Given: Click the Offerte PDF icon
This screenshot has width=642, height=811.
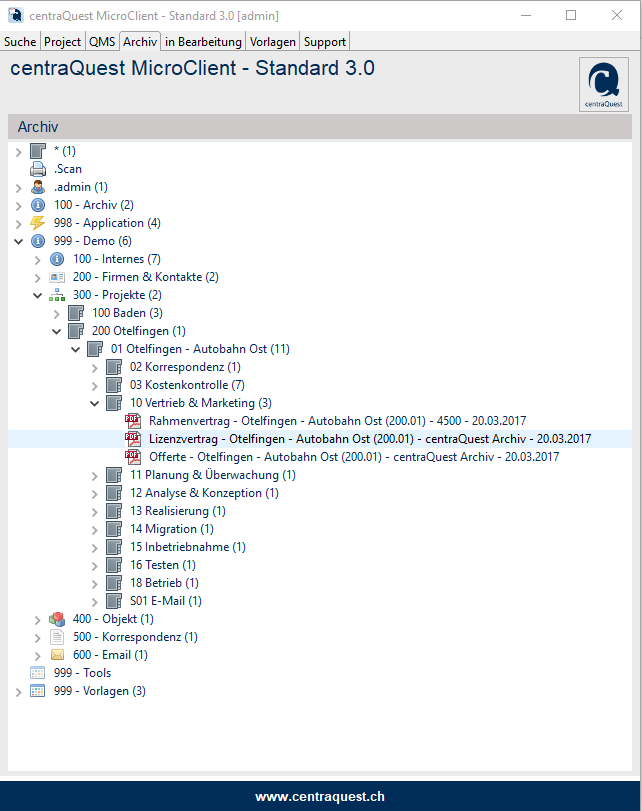Looking at the screenshot, I should click(133, 457).
